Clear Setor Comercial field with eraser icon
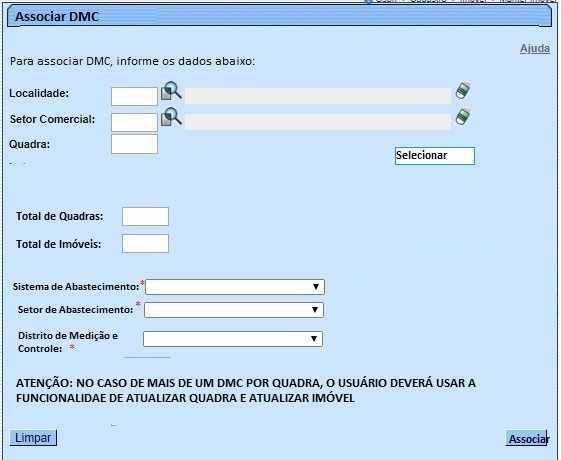The image size is (561, 460). pos(463,116)
